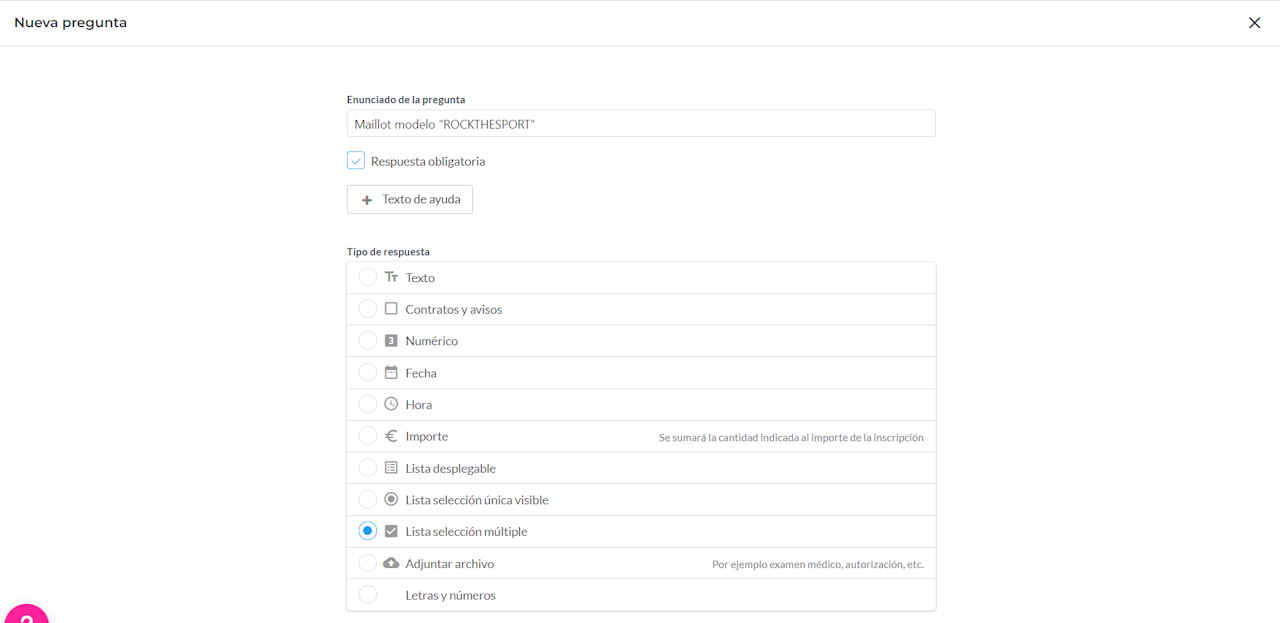Uncheck the Respuesta obligatoria checkbox

coord(356,160)
